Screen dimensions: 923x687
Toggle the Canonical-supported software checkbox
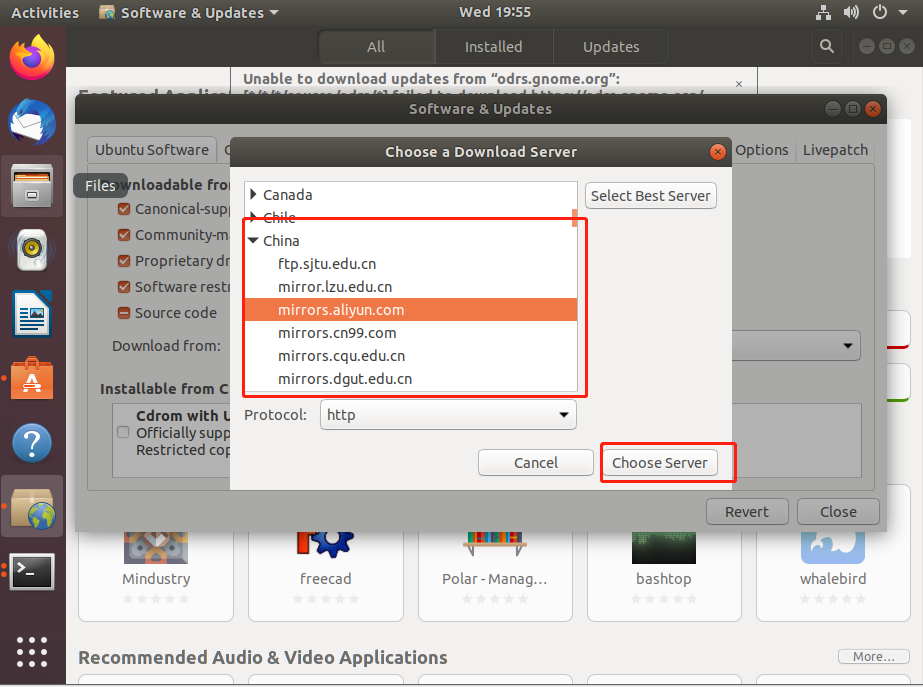click(x=124, y=209)
